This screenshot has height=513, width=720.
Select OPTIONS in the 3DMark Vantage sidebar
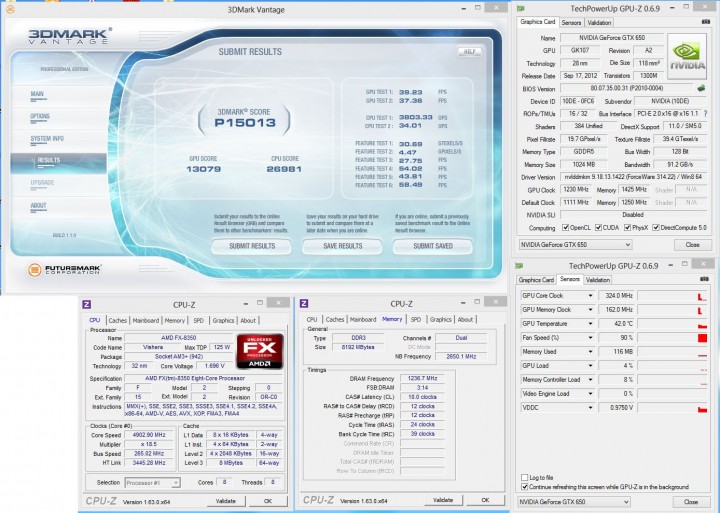click(40, 117)
